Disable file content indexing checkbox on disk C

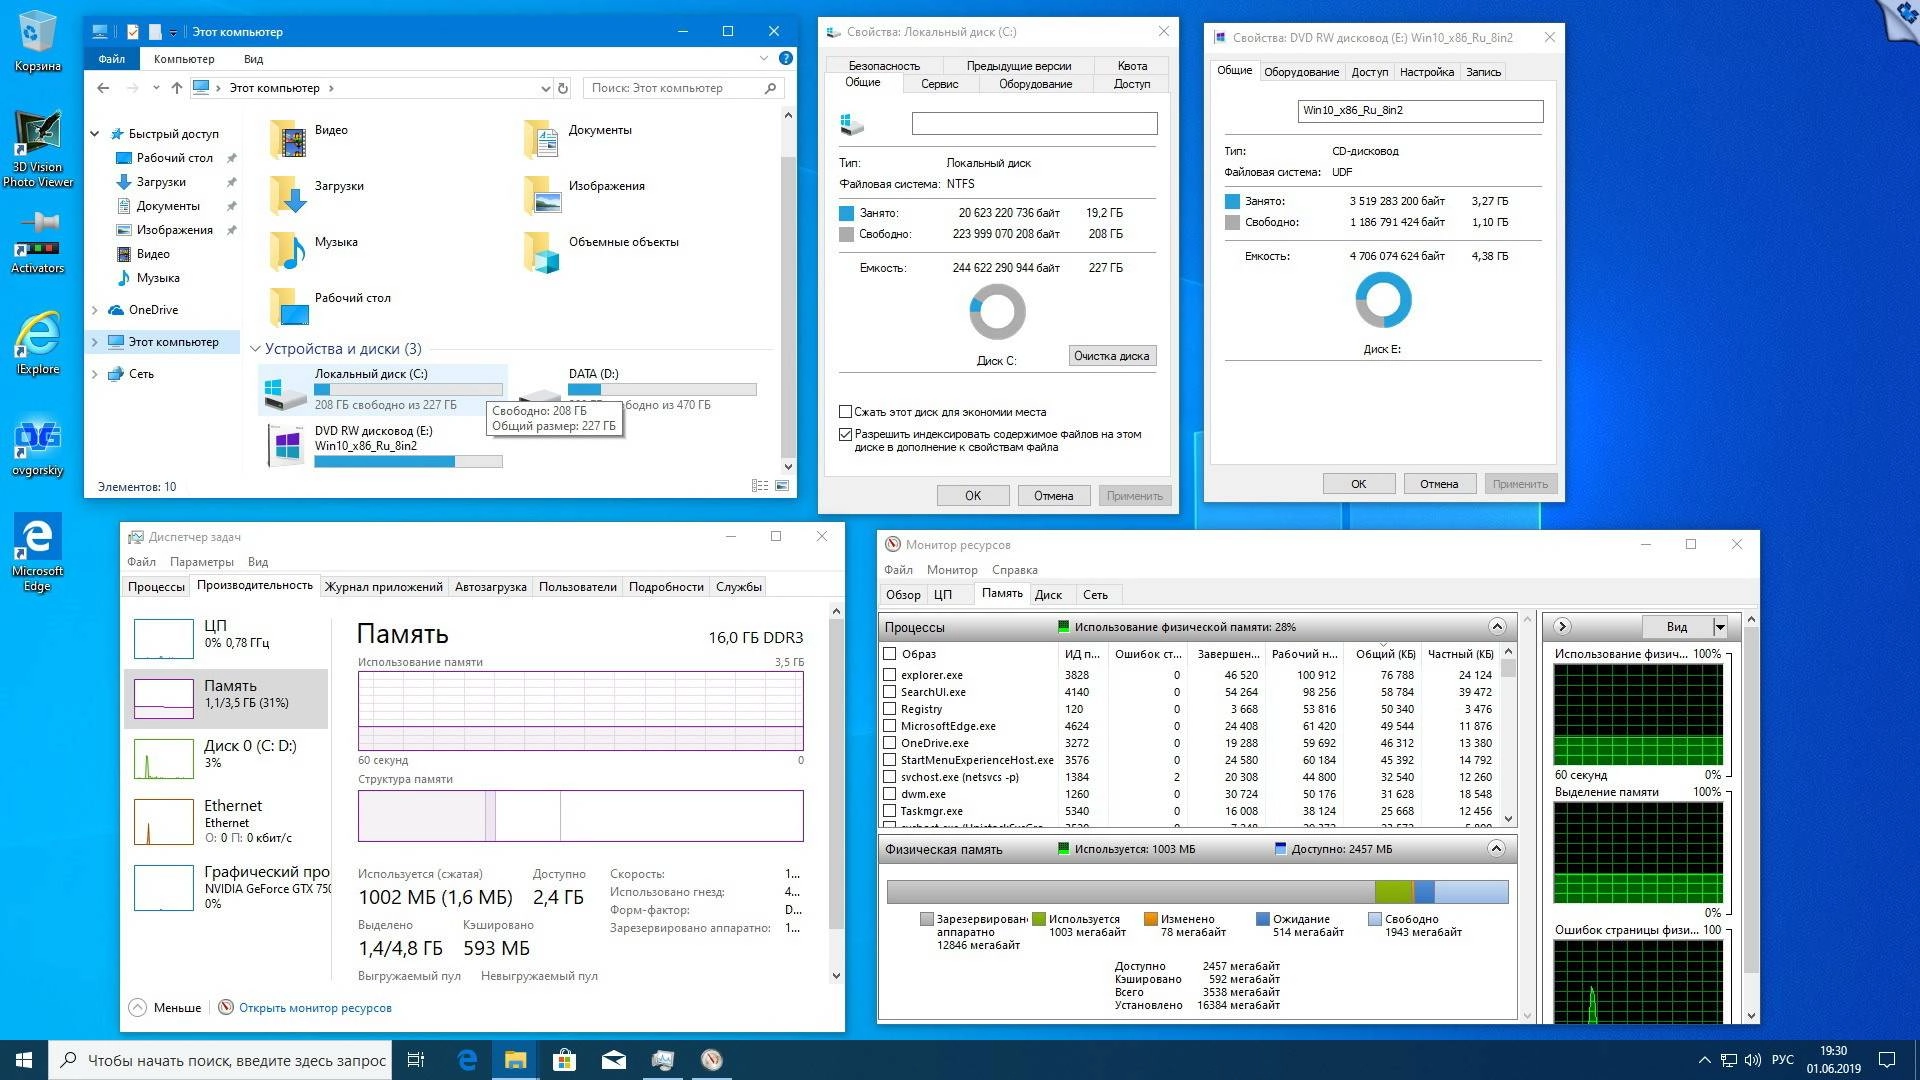pyautogui.click(x=845, y=434)
